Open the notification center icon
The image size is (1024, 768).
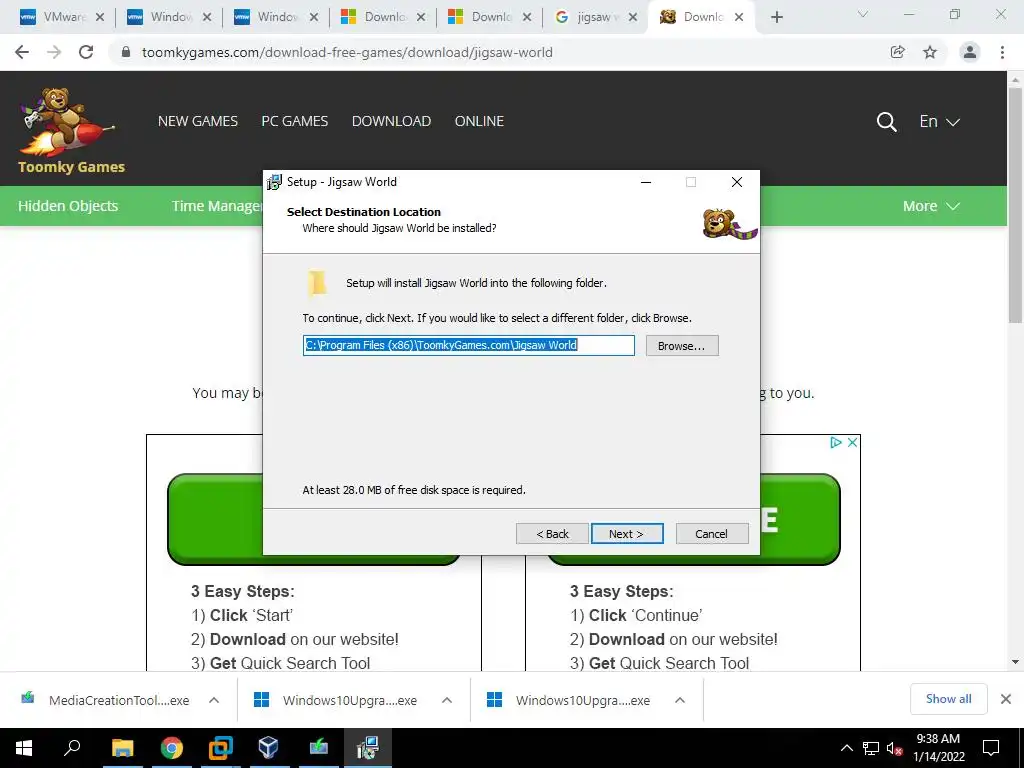[991, 748]
